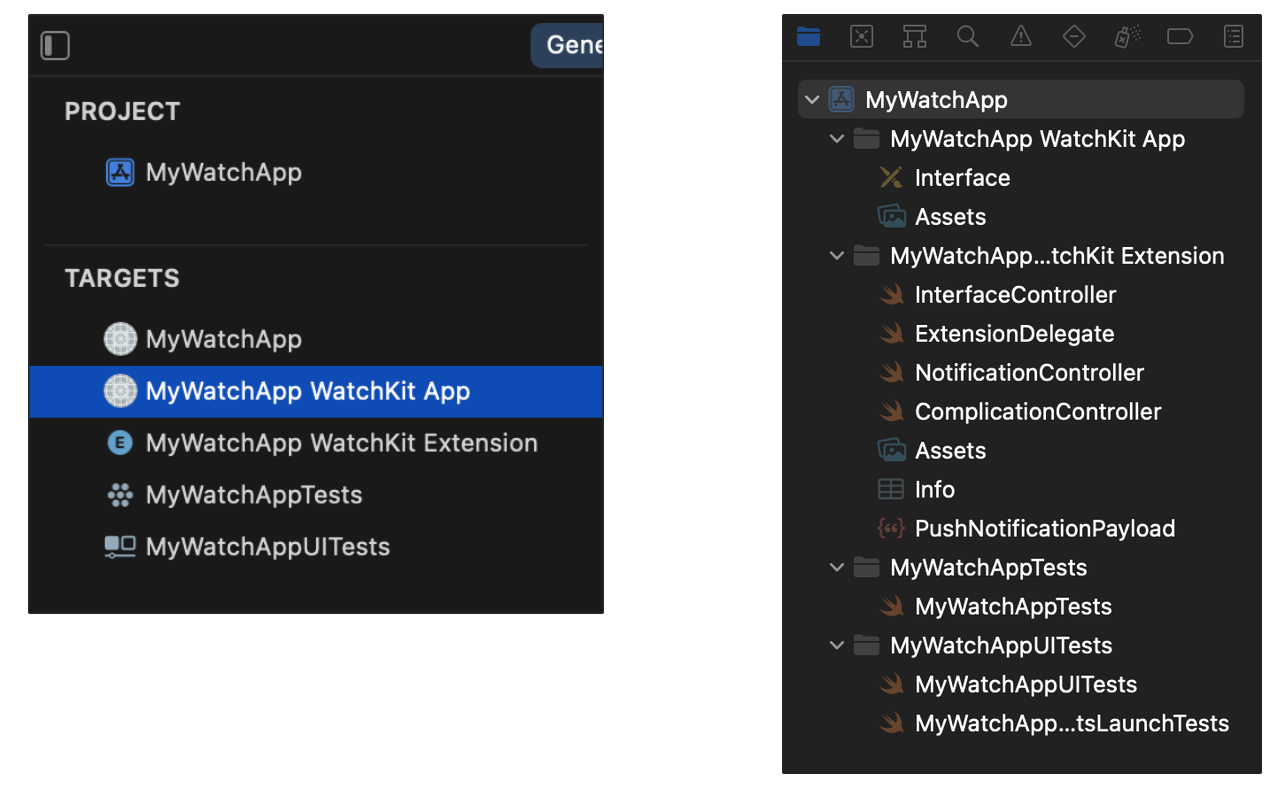
Task: Open the Source Control navigator icon
Action: pos(861,37)
